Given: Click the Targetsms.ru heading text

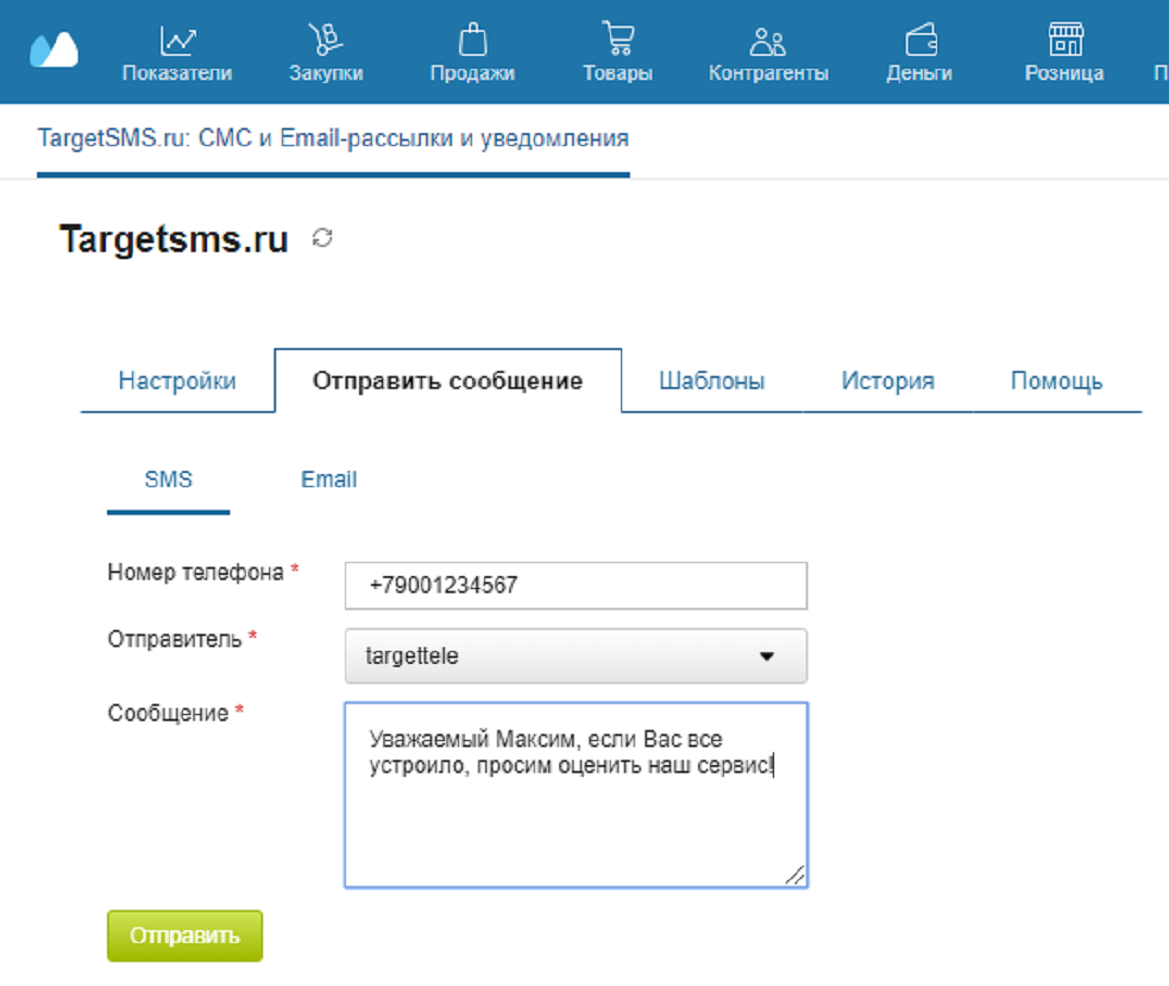Looking at the screenshot, I should (174, 239).
